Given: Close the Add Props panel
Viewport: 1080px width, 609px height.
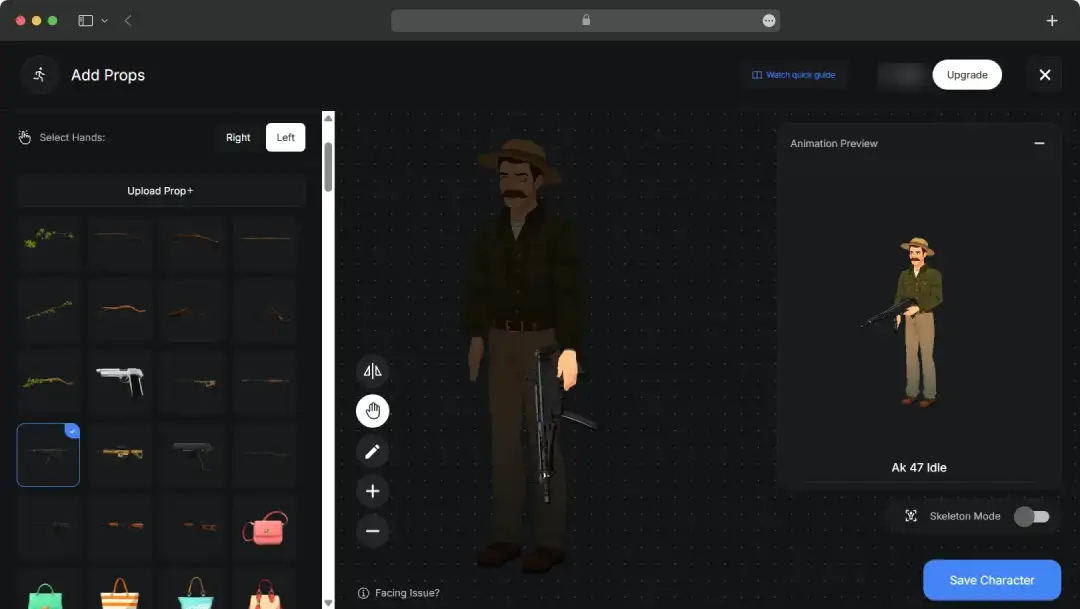Looking at the screenshot, I should coord(1044,74).
